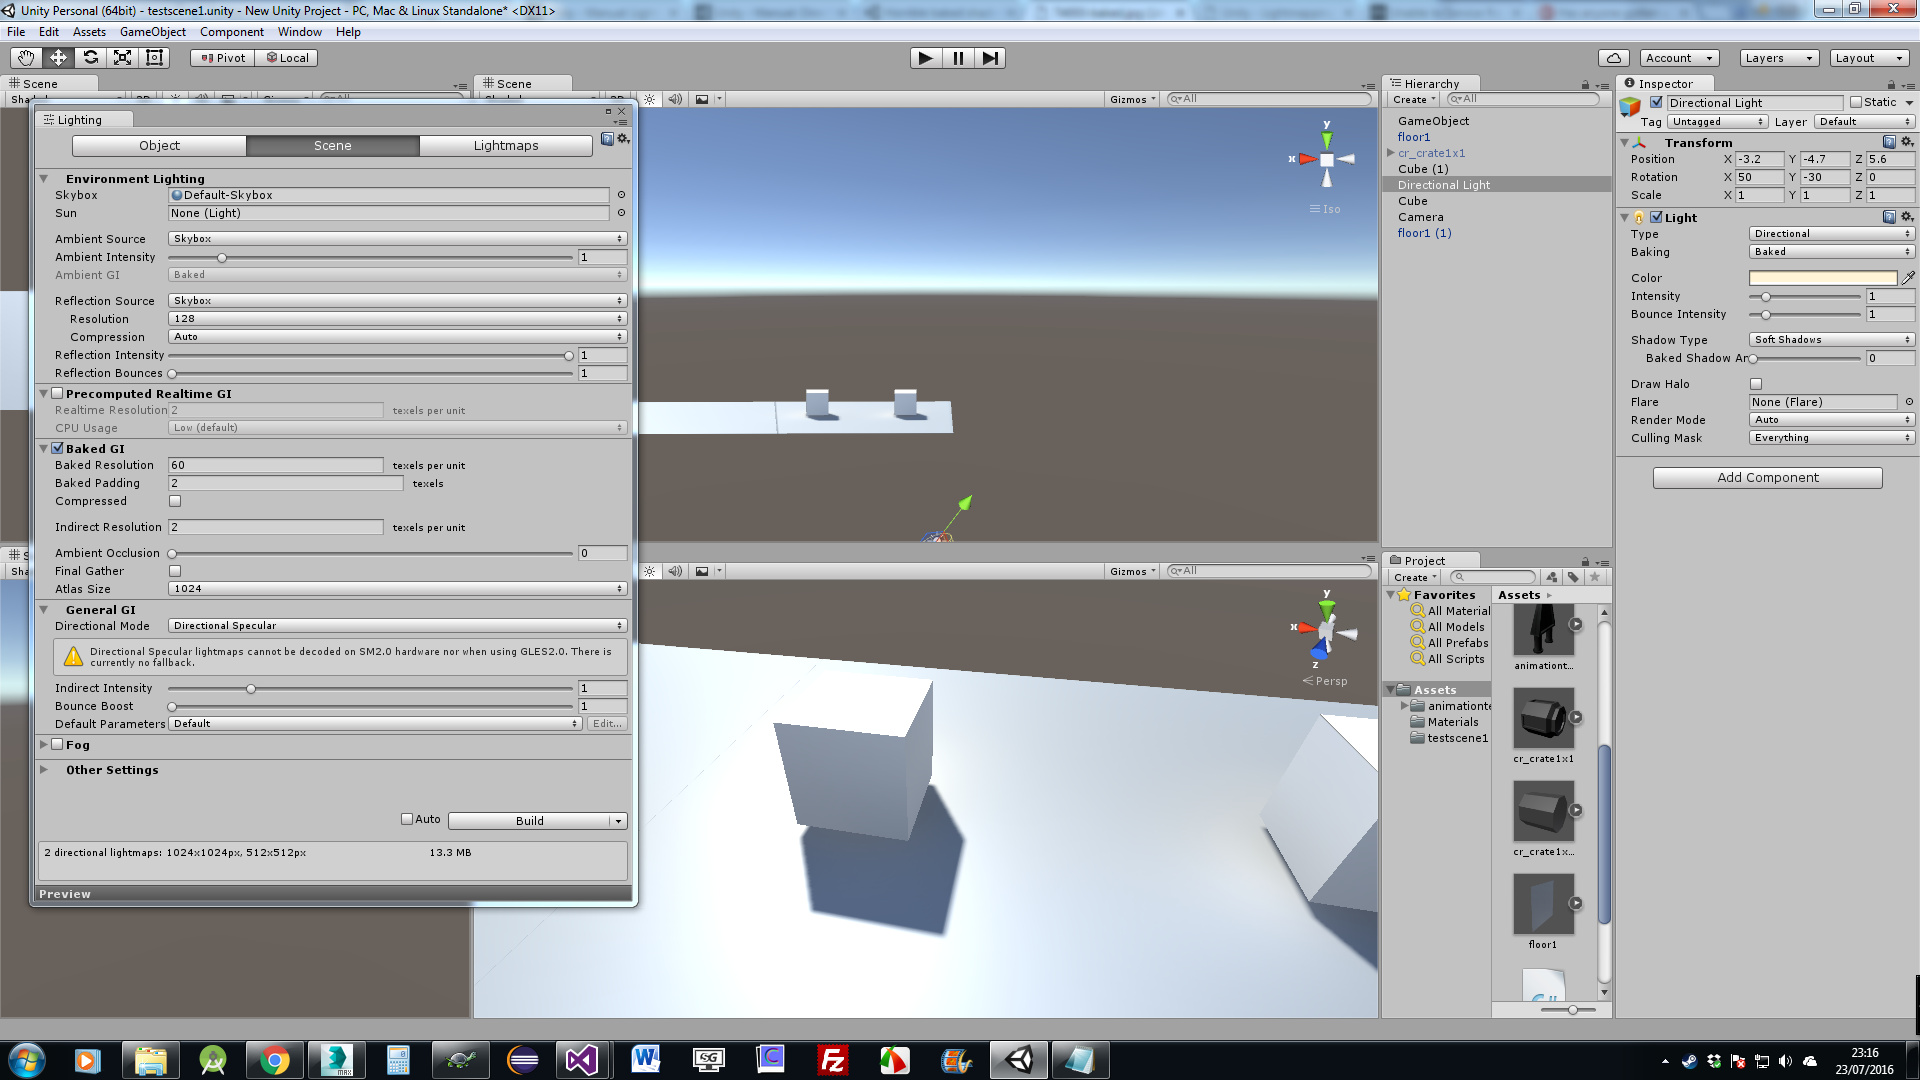1920x1080 pixels.
Task: Toggle Pivot mode button
Action: pyautogui.click(x=223, y=58)
